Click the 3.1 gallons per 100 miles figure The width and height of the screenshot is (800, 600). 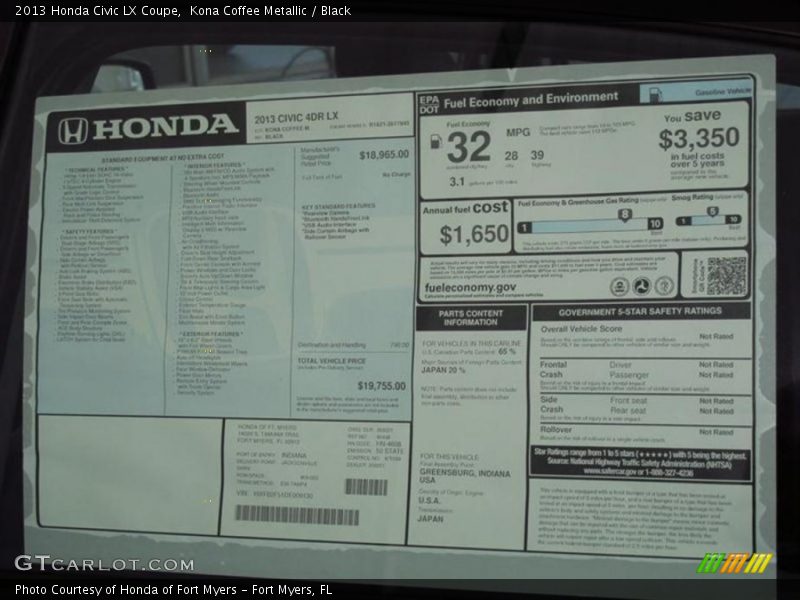click(x=457, y=182)
